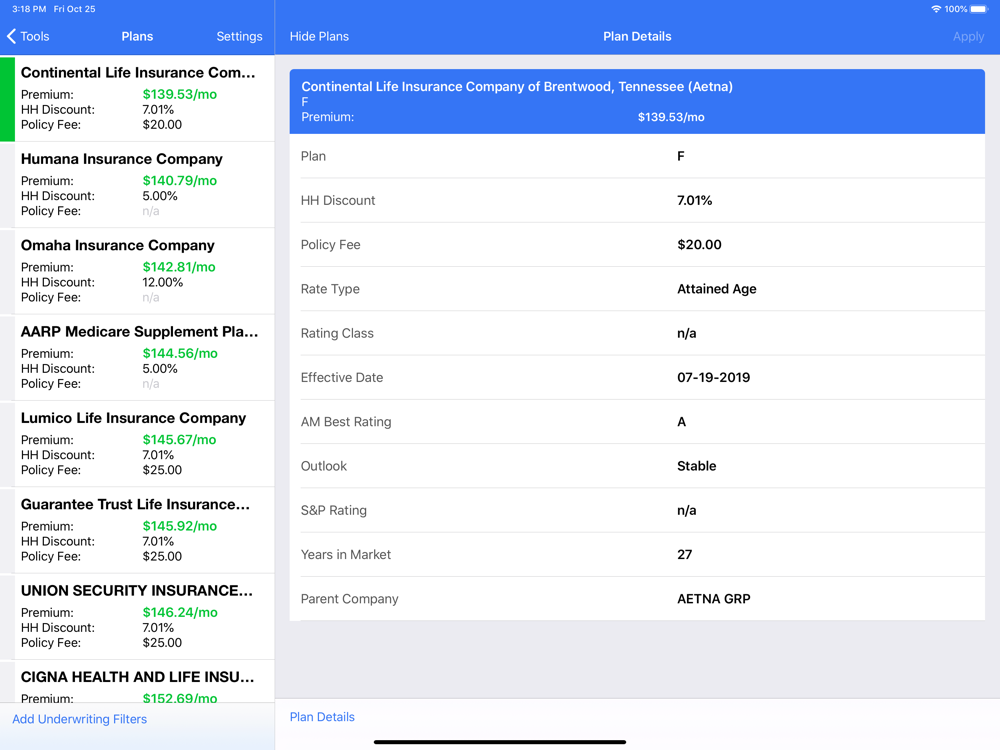Viewport: 1000px width, 750px height.
Task: Tap the AETNA GRP parent company value
Action: pos(714,599)
